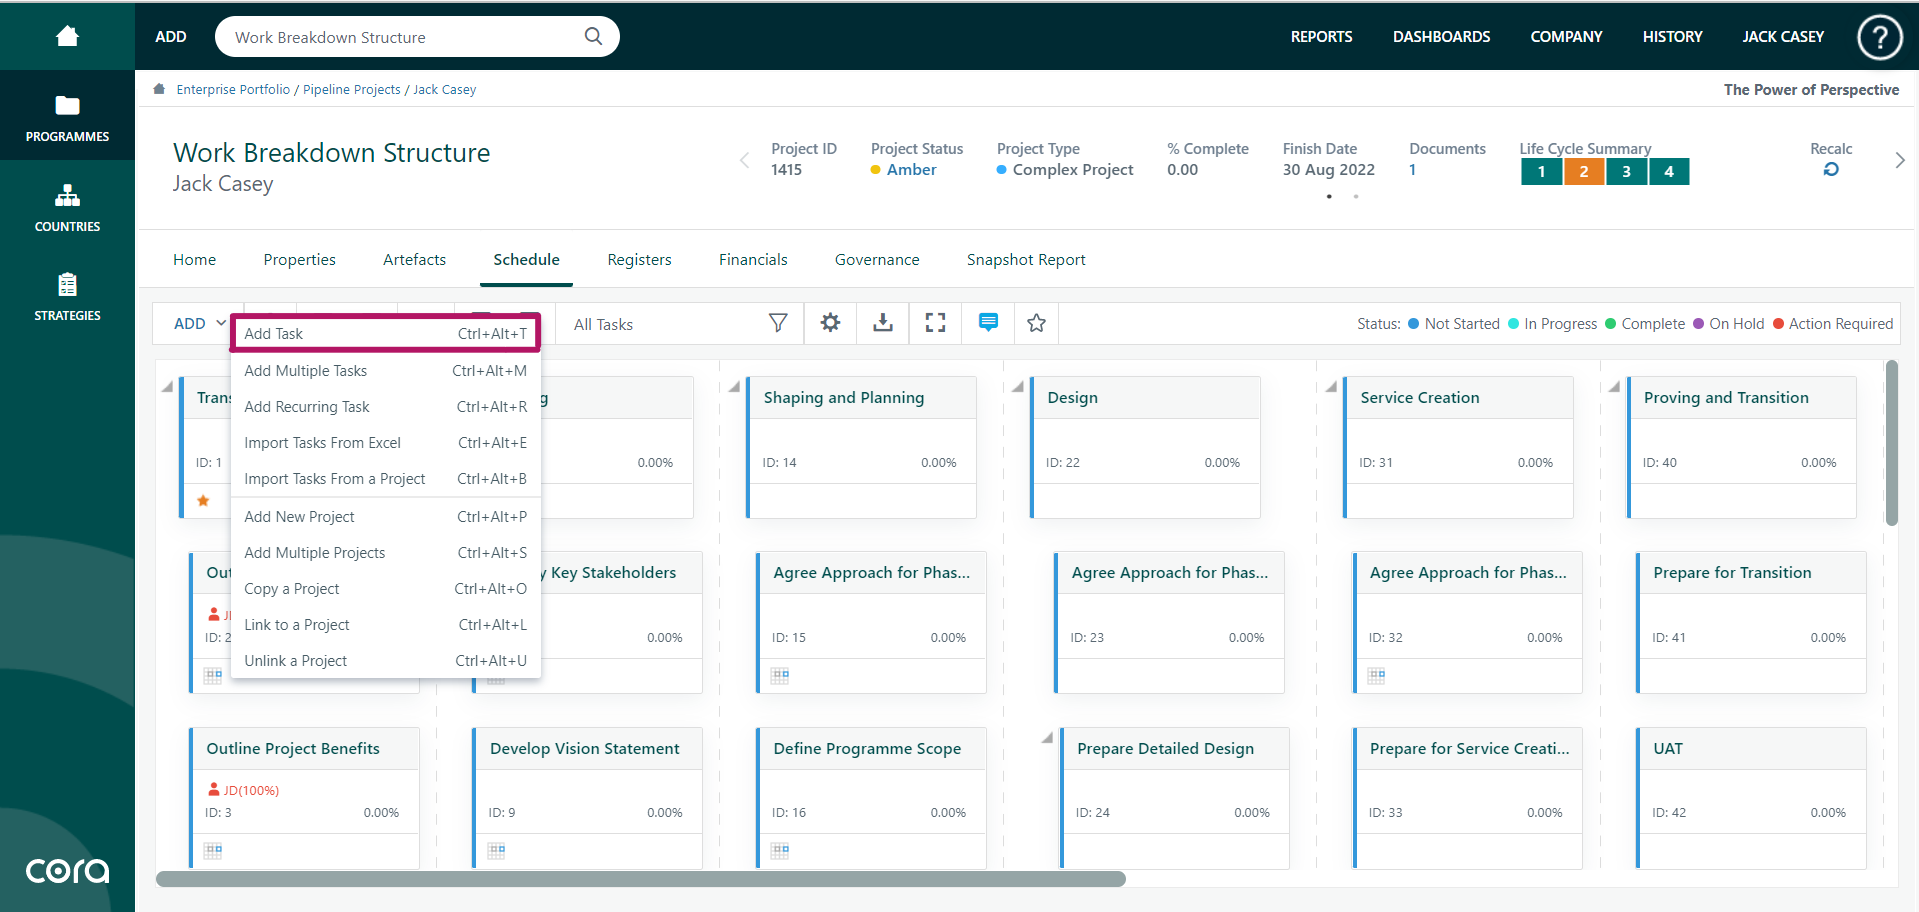Click assignee JD(100%) on Outline Project Benefits
Image resolution: width=1919 pixels, height=912 pixels.
[243, 790]
